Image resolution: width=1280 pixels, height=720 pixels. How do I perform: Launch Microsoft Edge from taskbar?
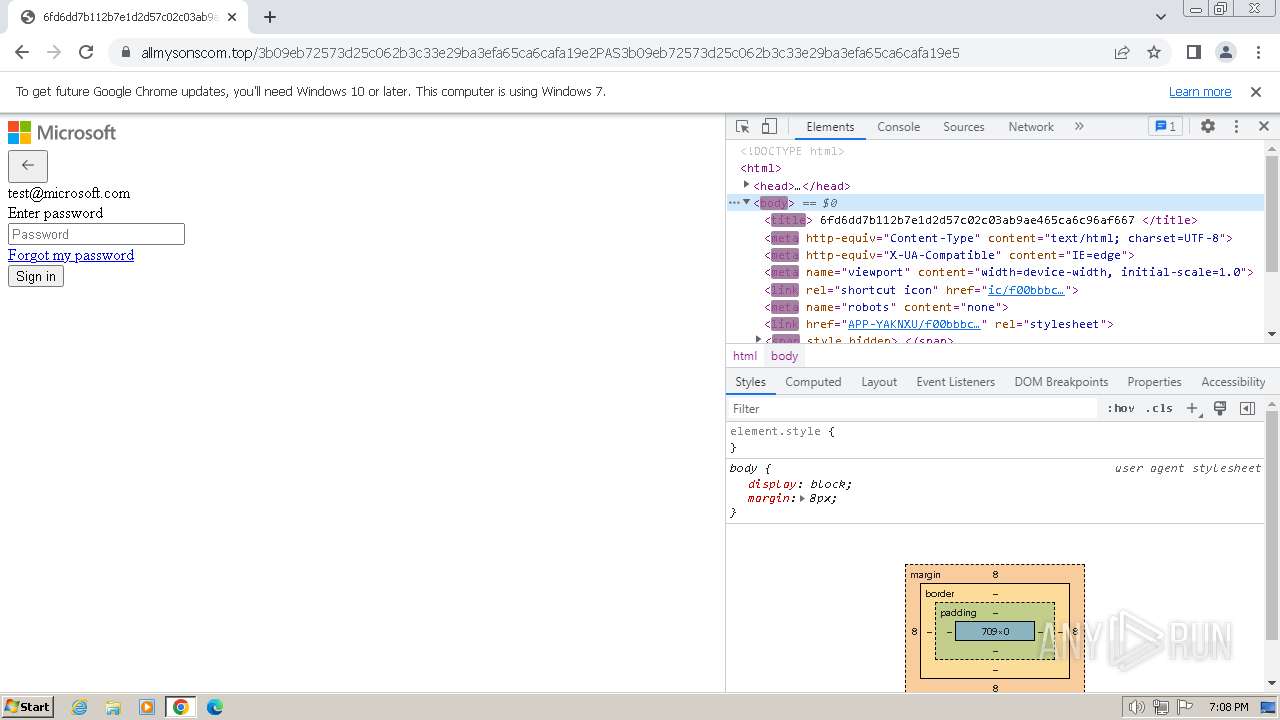click(x=215, y=707)
